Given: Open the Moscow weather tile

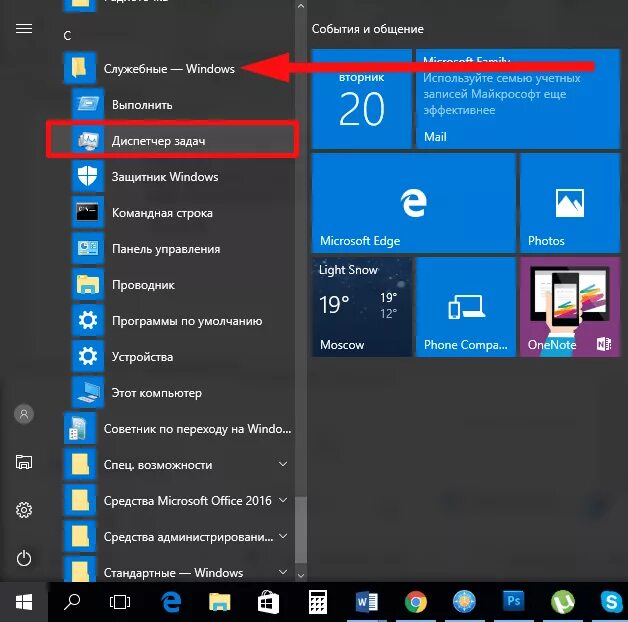Looking at the screenshot, I should click(x=362, y=307).
